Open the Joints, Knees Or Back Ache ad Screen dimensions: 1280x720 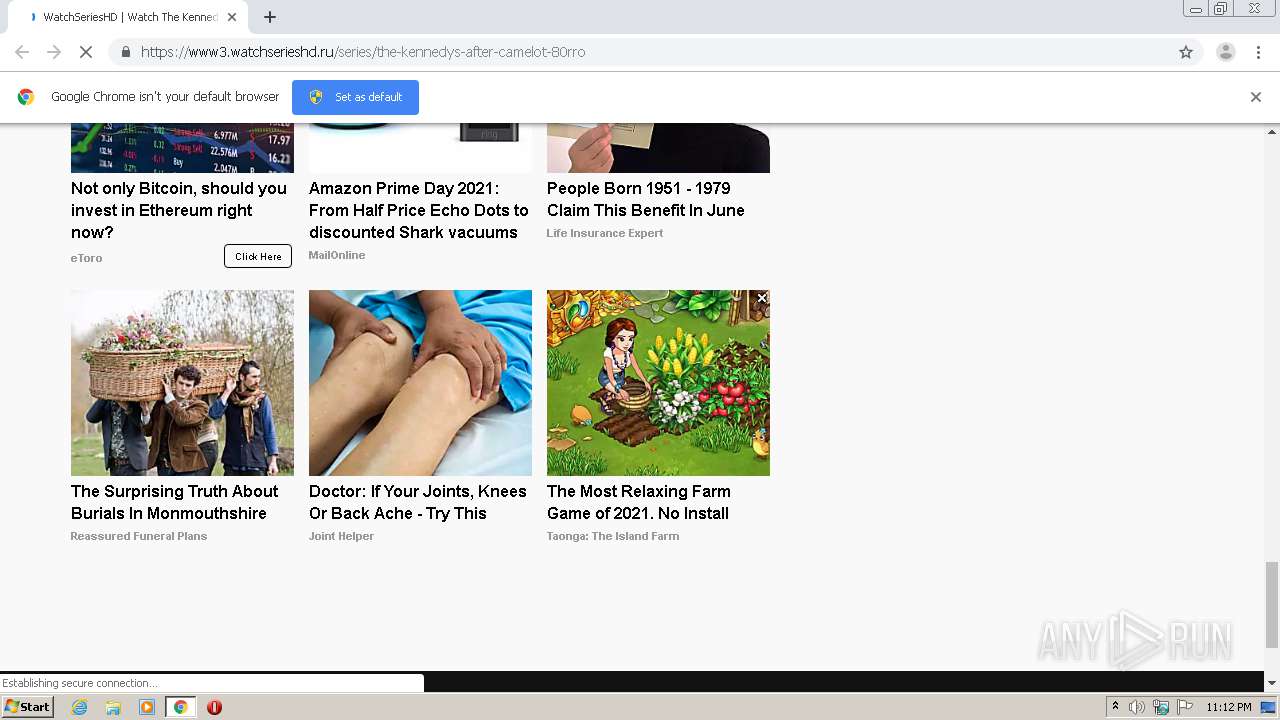418,502
